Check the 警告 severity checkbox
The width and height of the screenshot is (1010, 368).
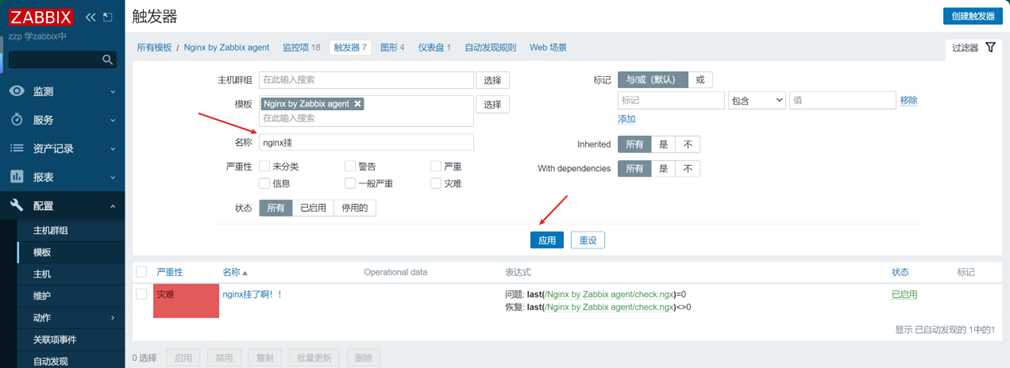[x=350, y=166]
